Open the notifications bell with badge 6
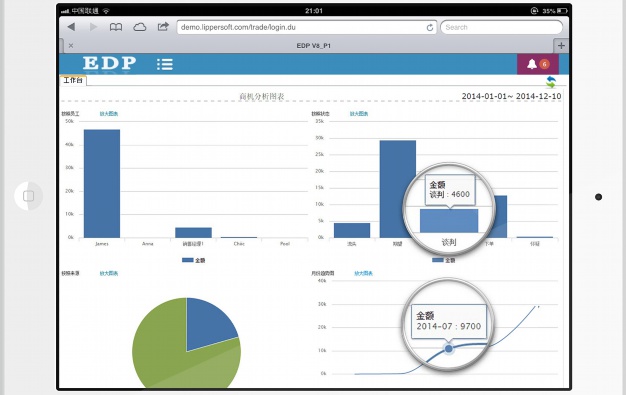Image resolution: width=626 pixels, height=395 pixels. pos(537,64)
